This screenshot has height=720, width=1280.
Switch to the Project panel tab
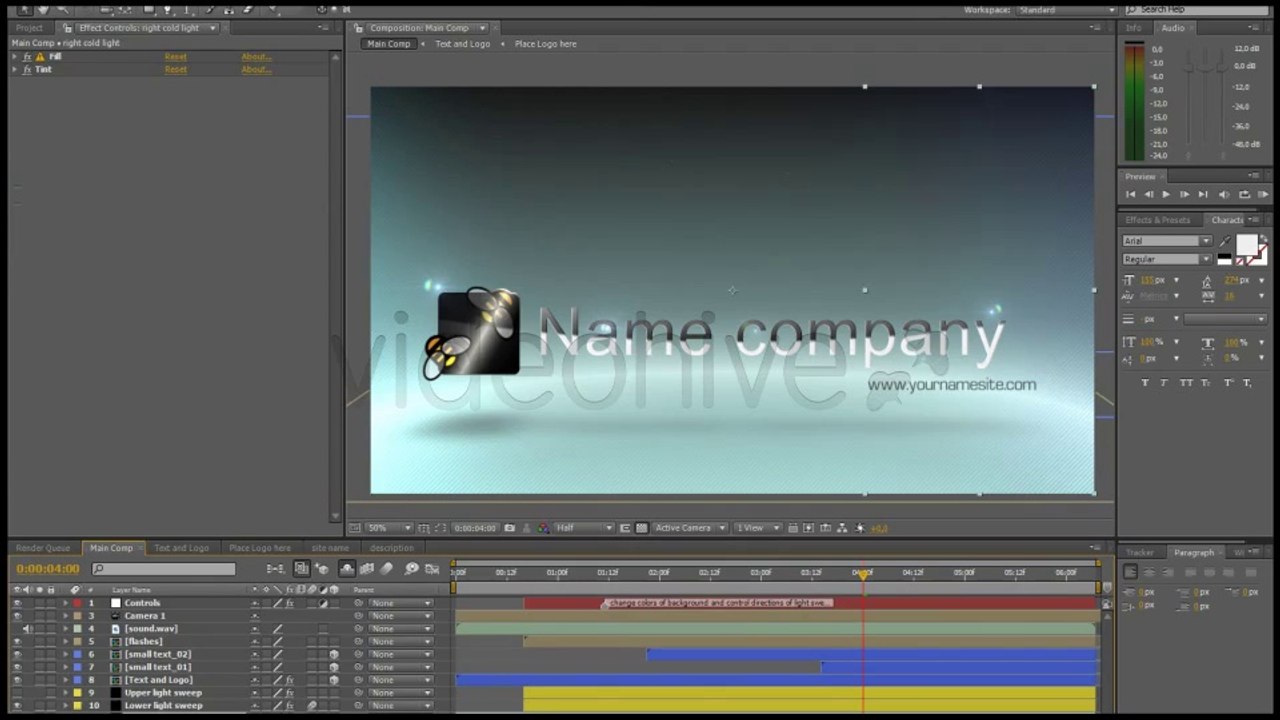[x=29, y=28]
